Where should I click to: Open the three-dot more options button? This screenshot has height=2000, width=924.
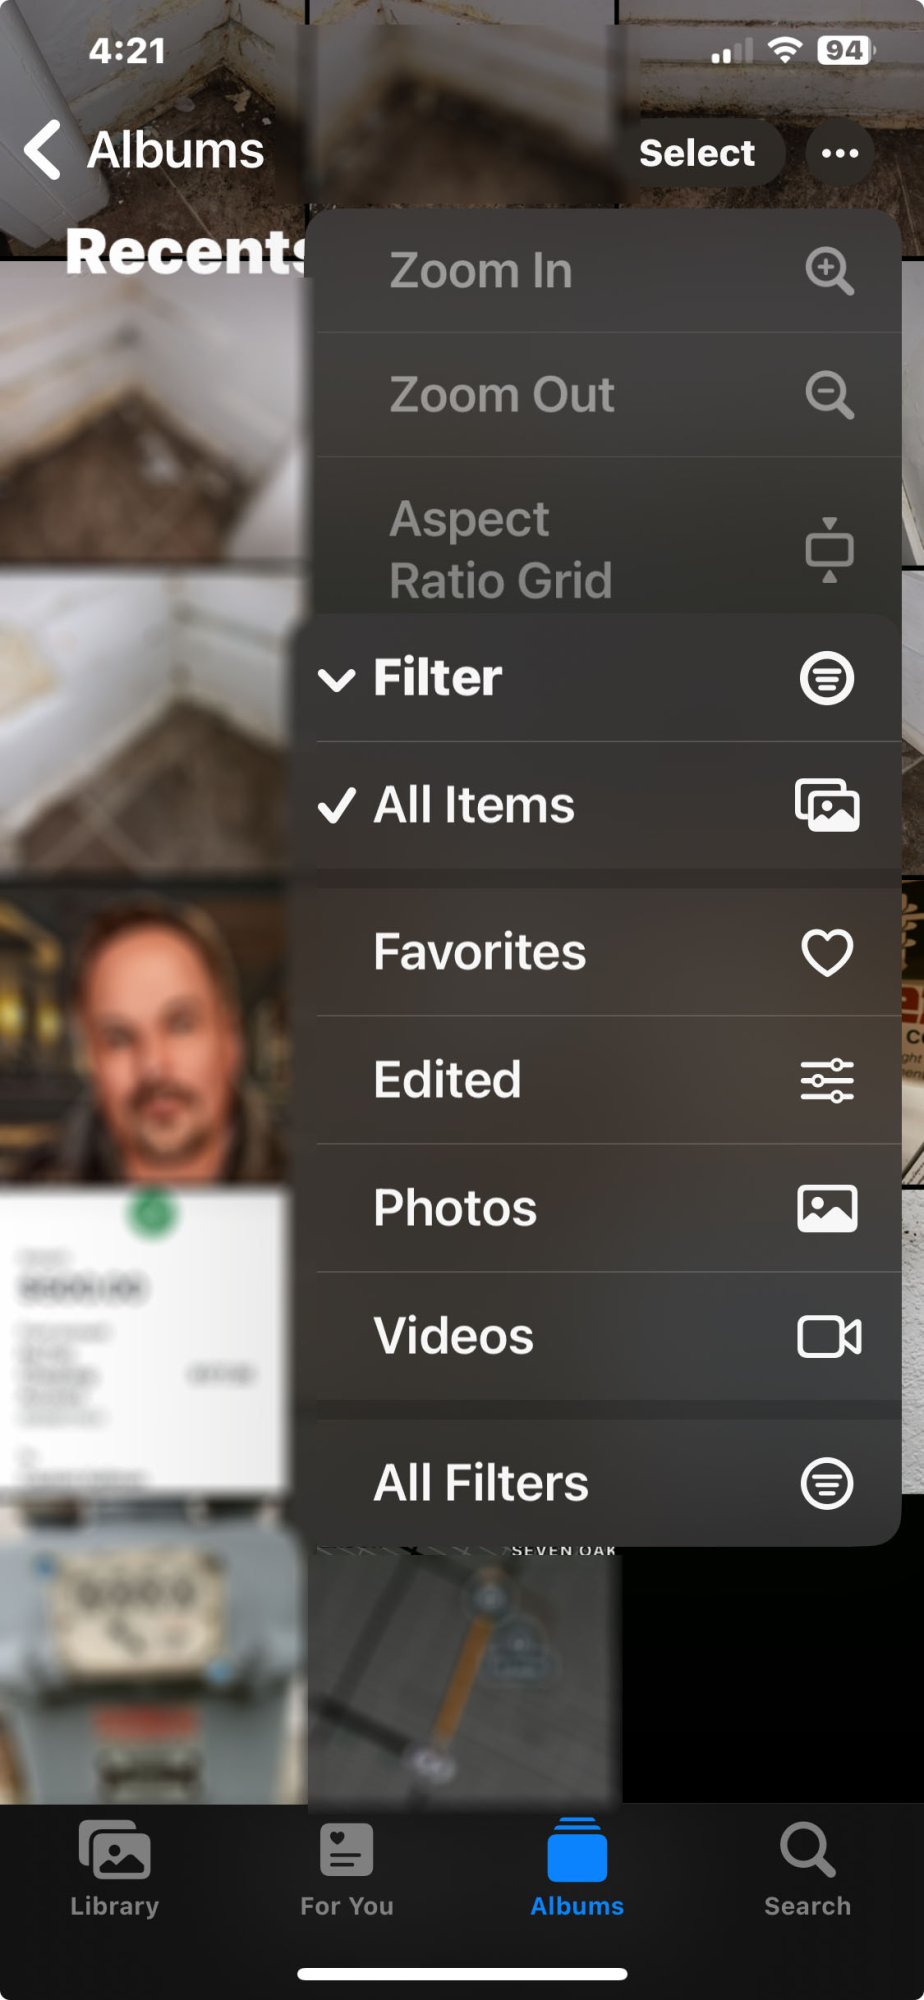tap(840, 153)
